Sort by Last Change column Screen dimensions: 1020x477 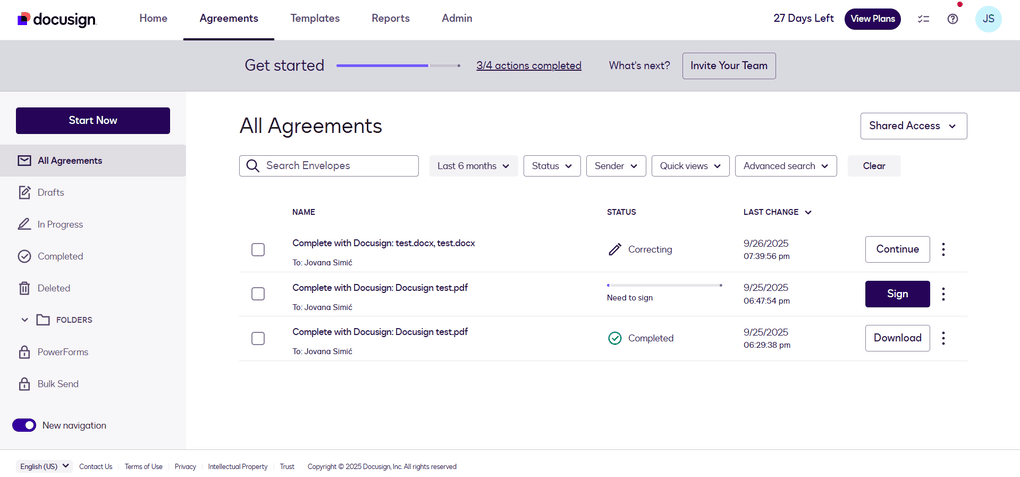tap(777, 212)
